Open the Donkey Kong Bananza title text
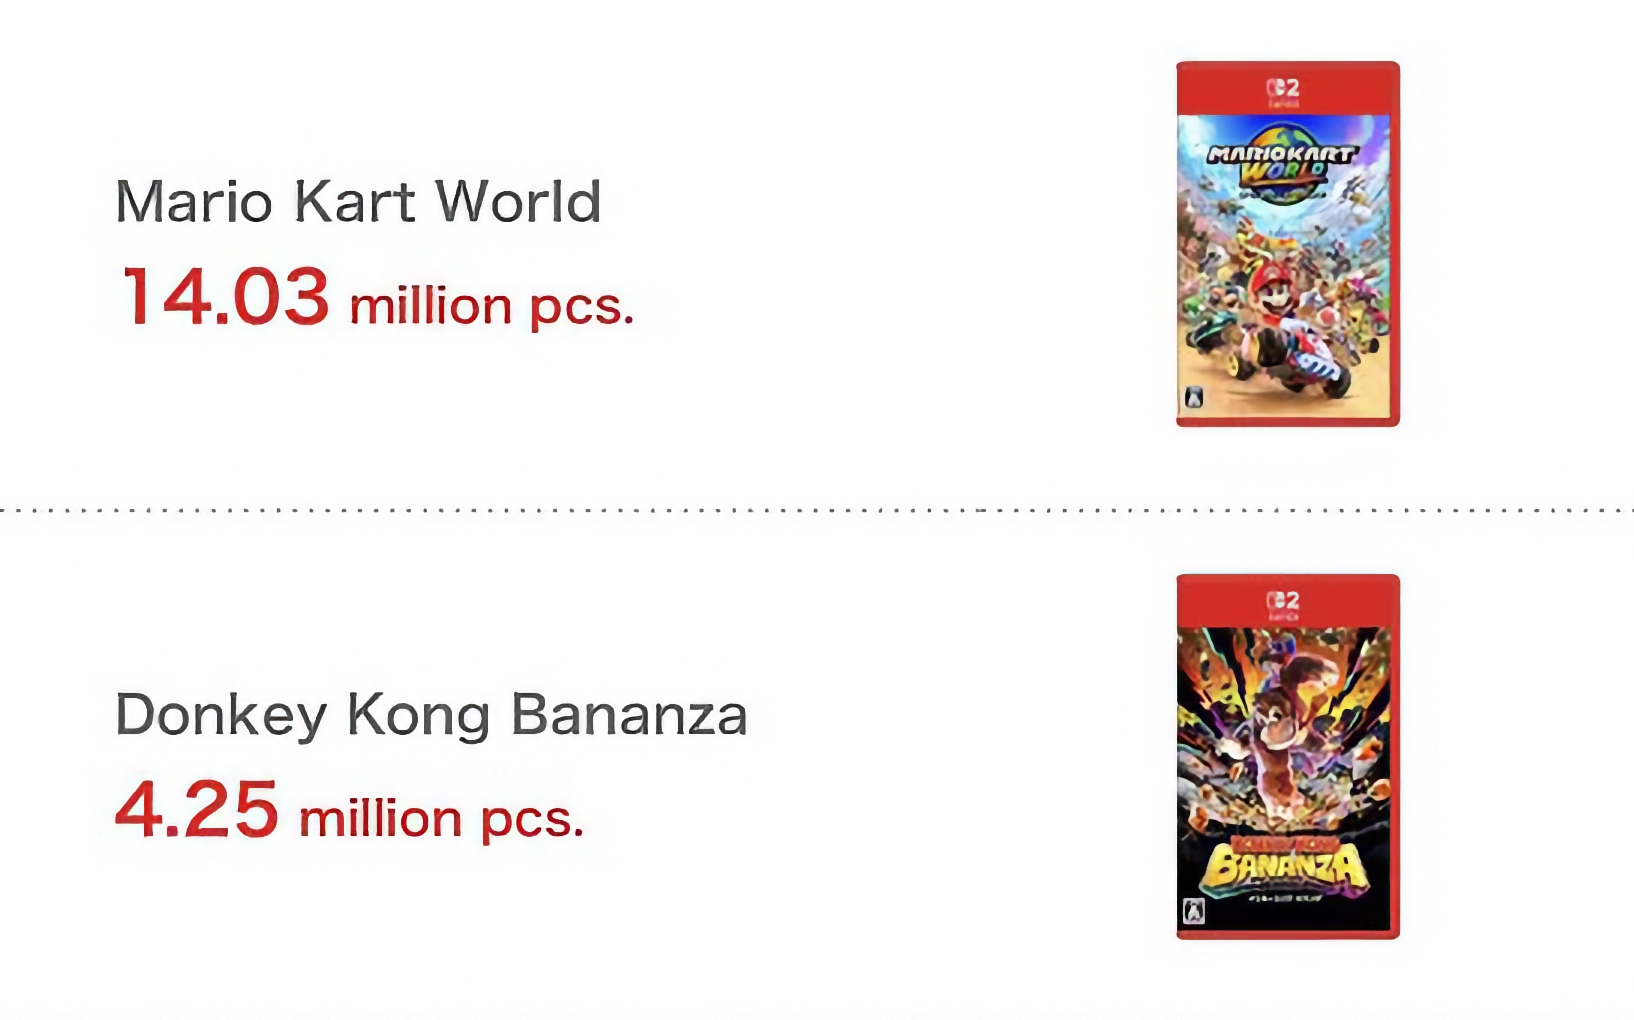1634x1020 pixels. click(431, 715)
